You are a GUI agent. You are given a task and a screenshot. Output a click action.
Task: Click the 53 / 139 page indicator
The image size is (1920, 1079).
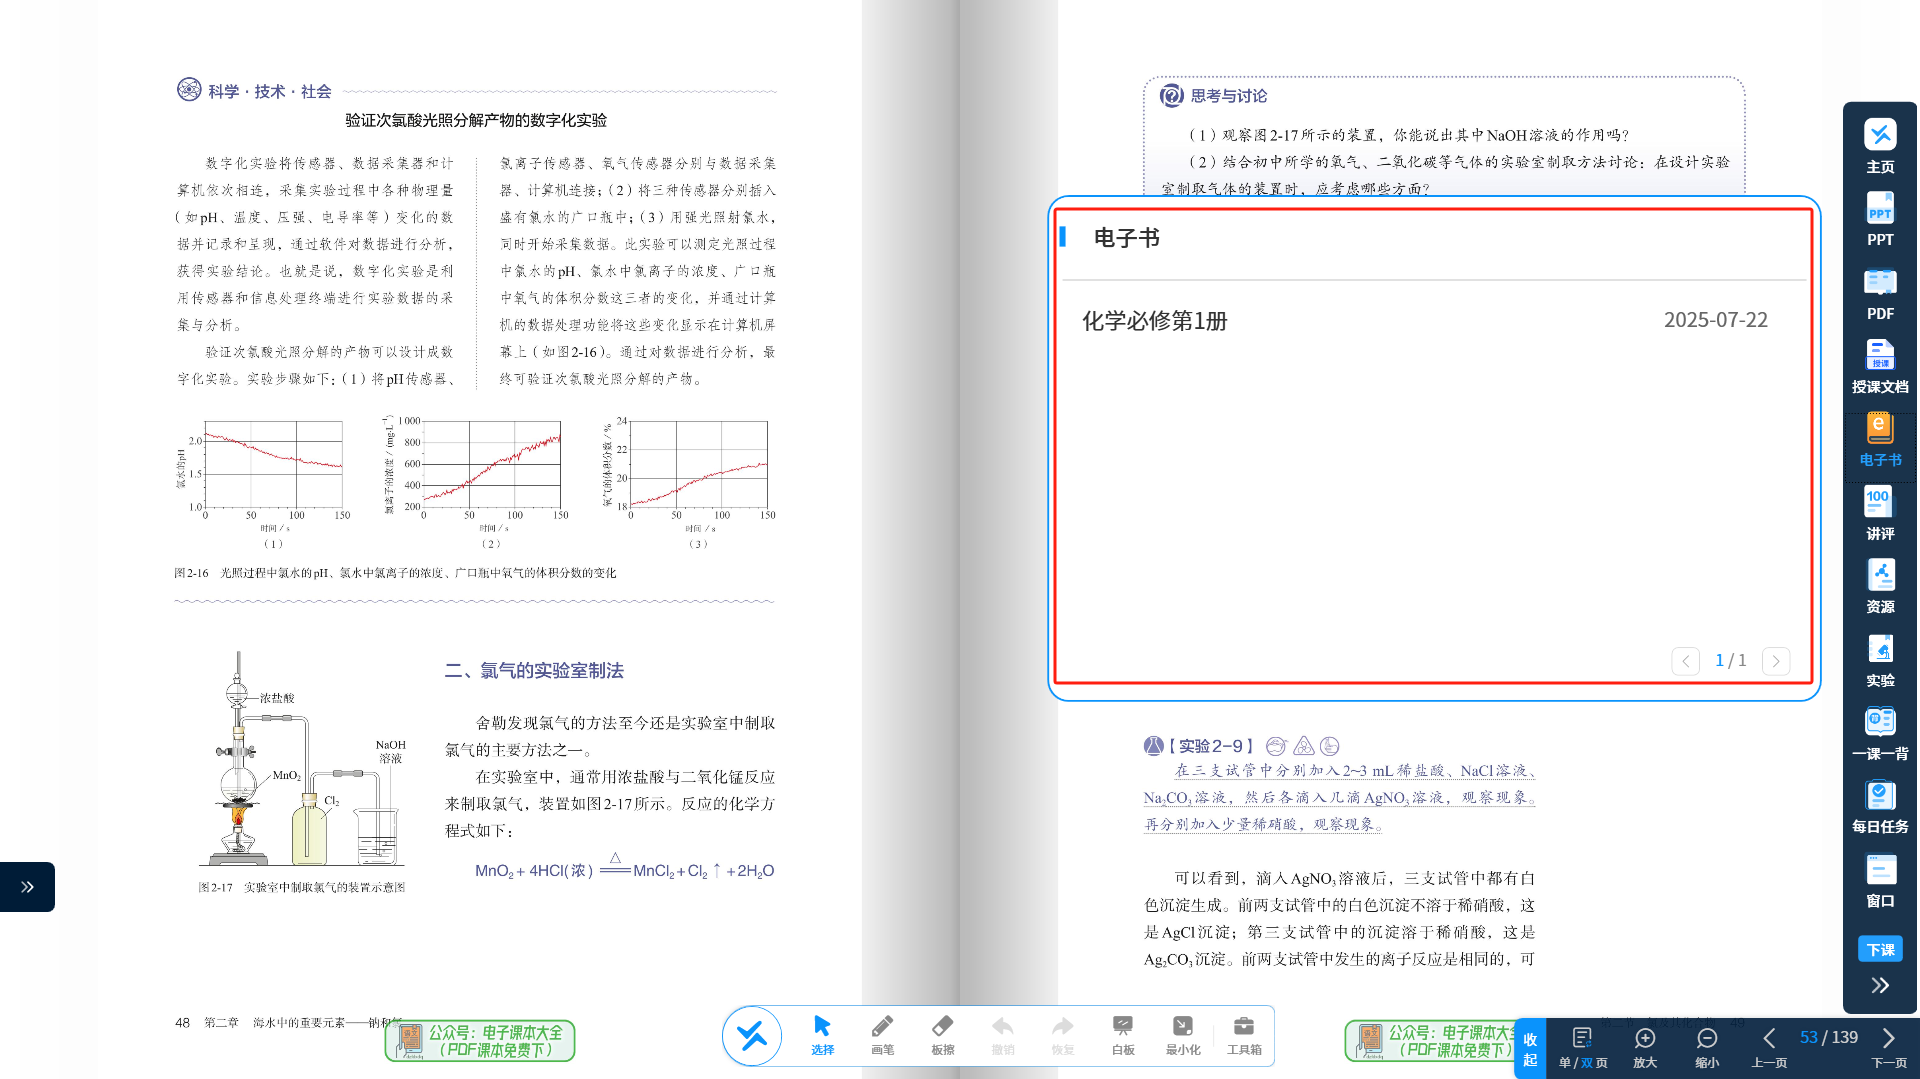pos(1829,1037)
